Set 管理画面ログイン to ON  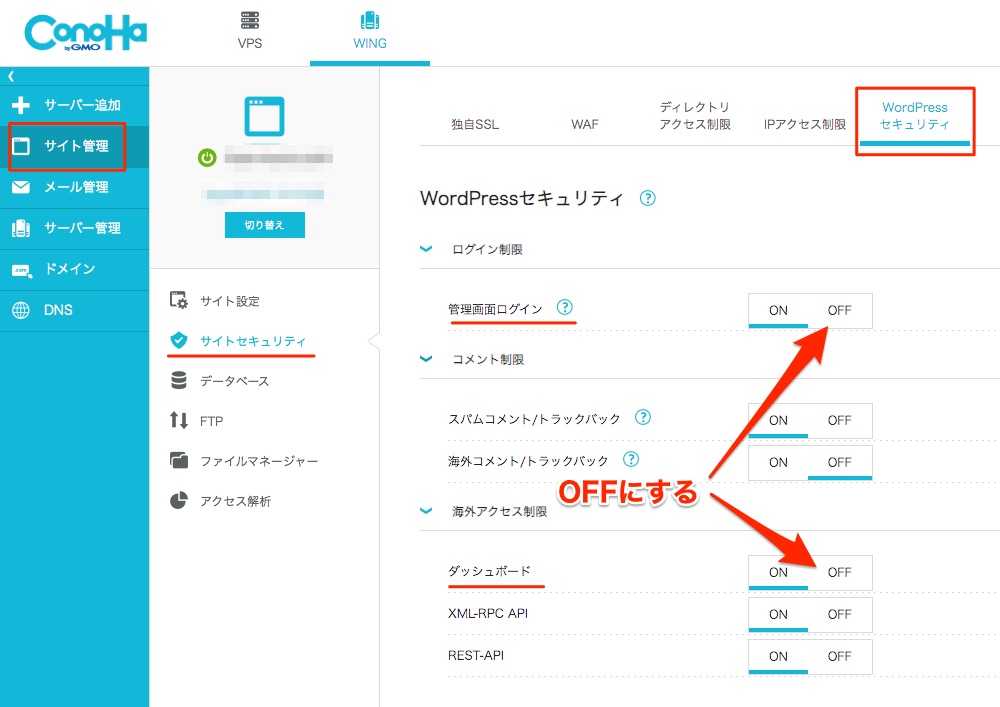tap(778, 310)
